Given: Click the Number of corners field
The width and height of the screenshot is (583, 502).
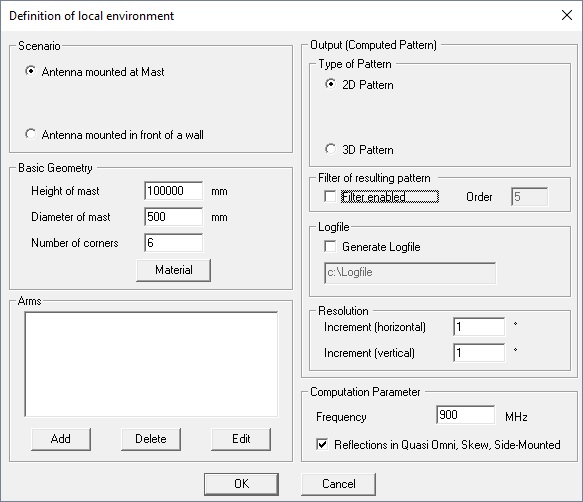Looking at the screenshot, I should click(x=174, y=243).
